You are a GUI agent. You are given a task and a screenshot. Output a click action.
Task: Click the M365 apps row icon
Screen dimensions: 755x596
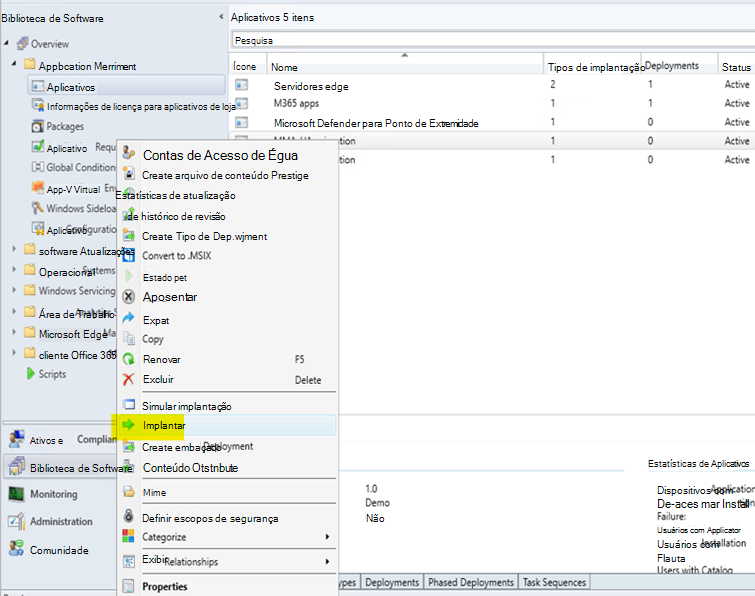tap(242, 103)
